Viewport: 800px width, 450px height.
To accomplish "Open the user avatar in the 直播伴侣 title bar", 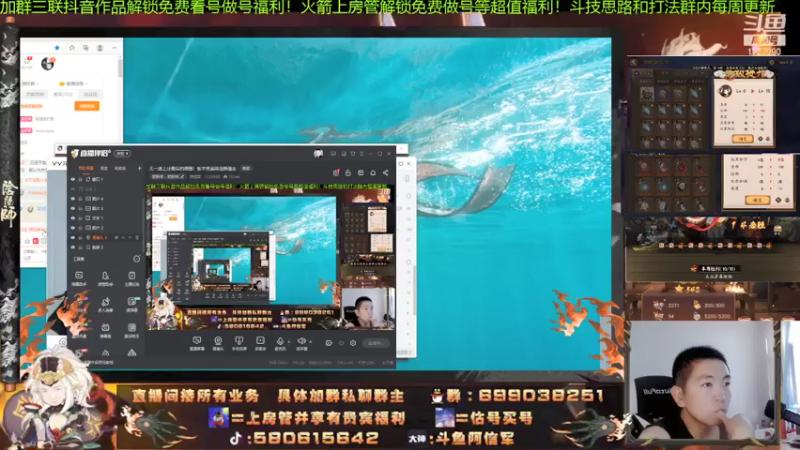I will click(x=318, y=154).
